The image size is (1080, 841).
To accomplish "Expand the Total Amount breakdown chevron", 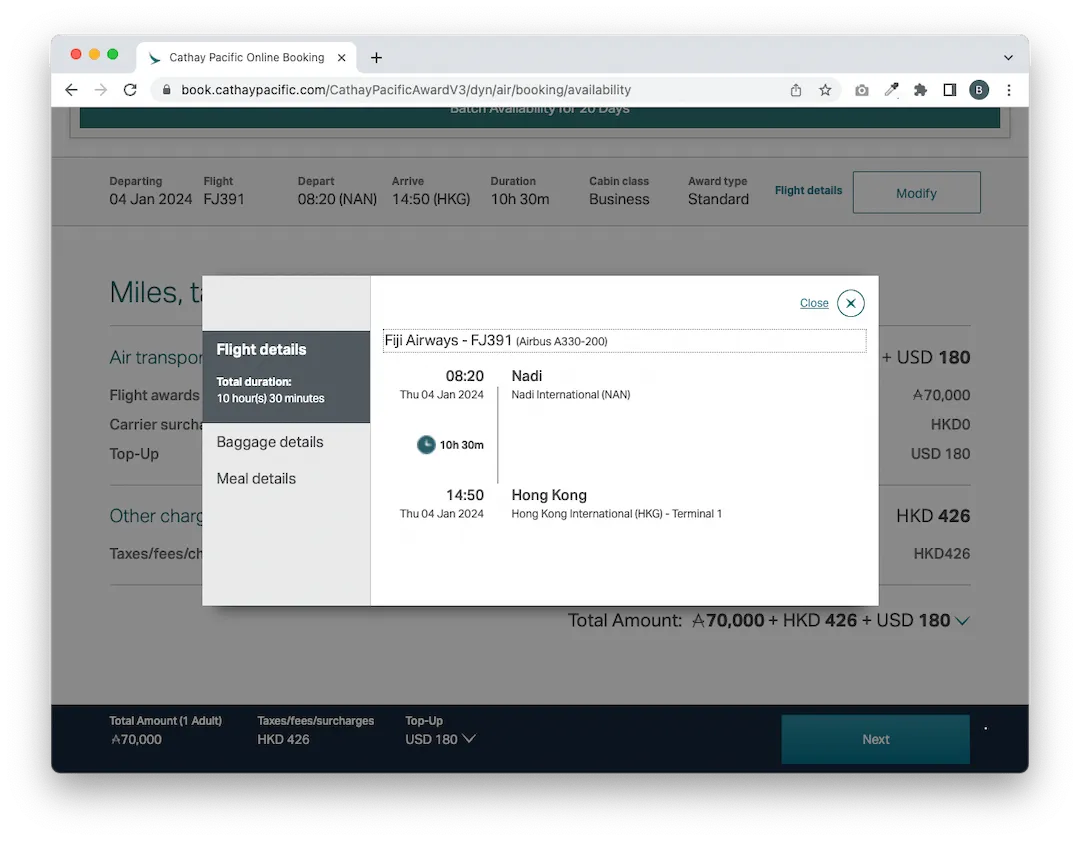I will click(963, 621).
